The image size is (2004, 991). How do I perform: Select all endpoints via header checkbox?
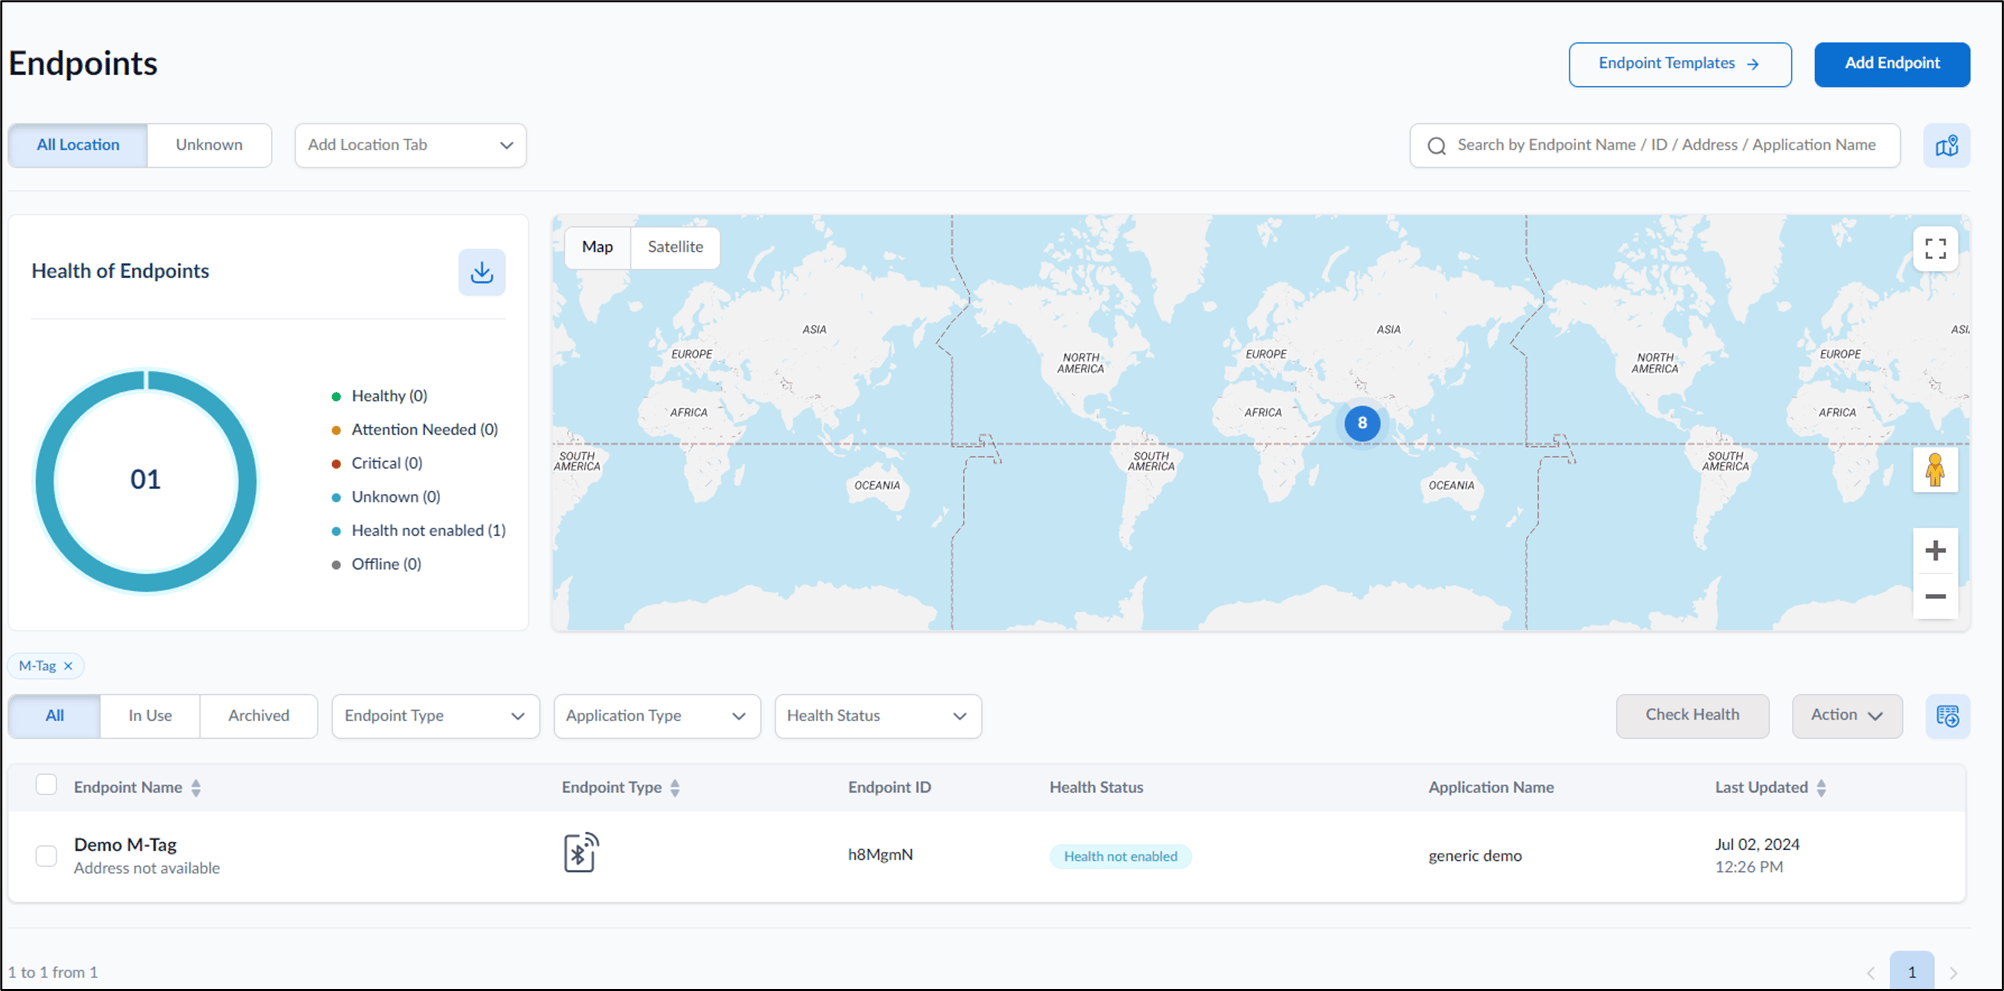[46, 785]
